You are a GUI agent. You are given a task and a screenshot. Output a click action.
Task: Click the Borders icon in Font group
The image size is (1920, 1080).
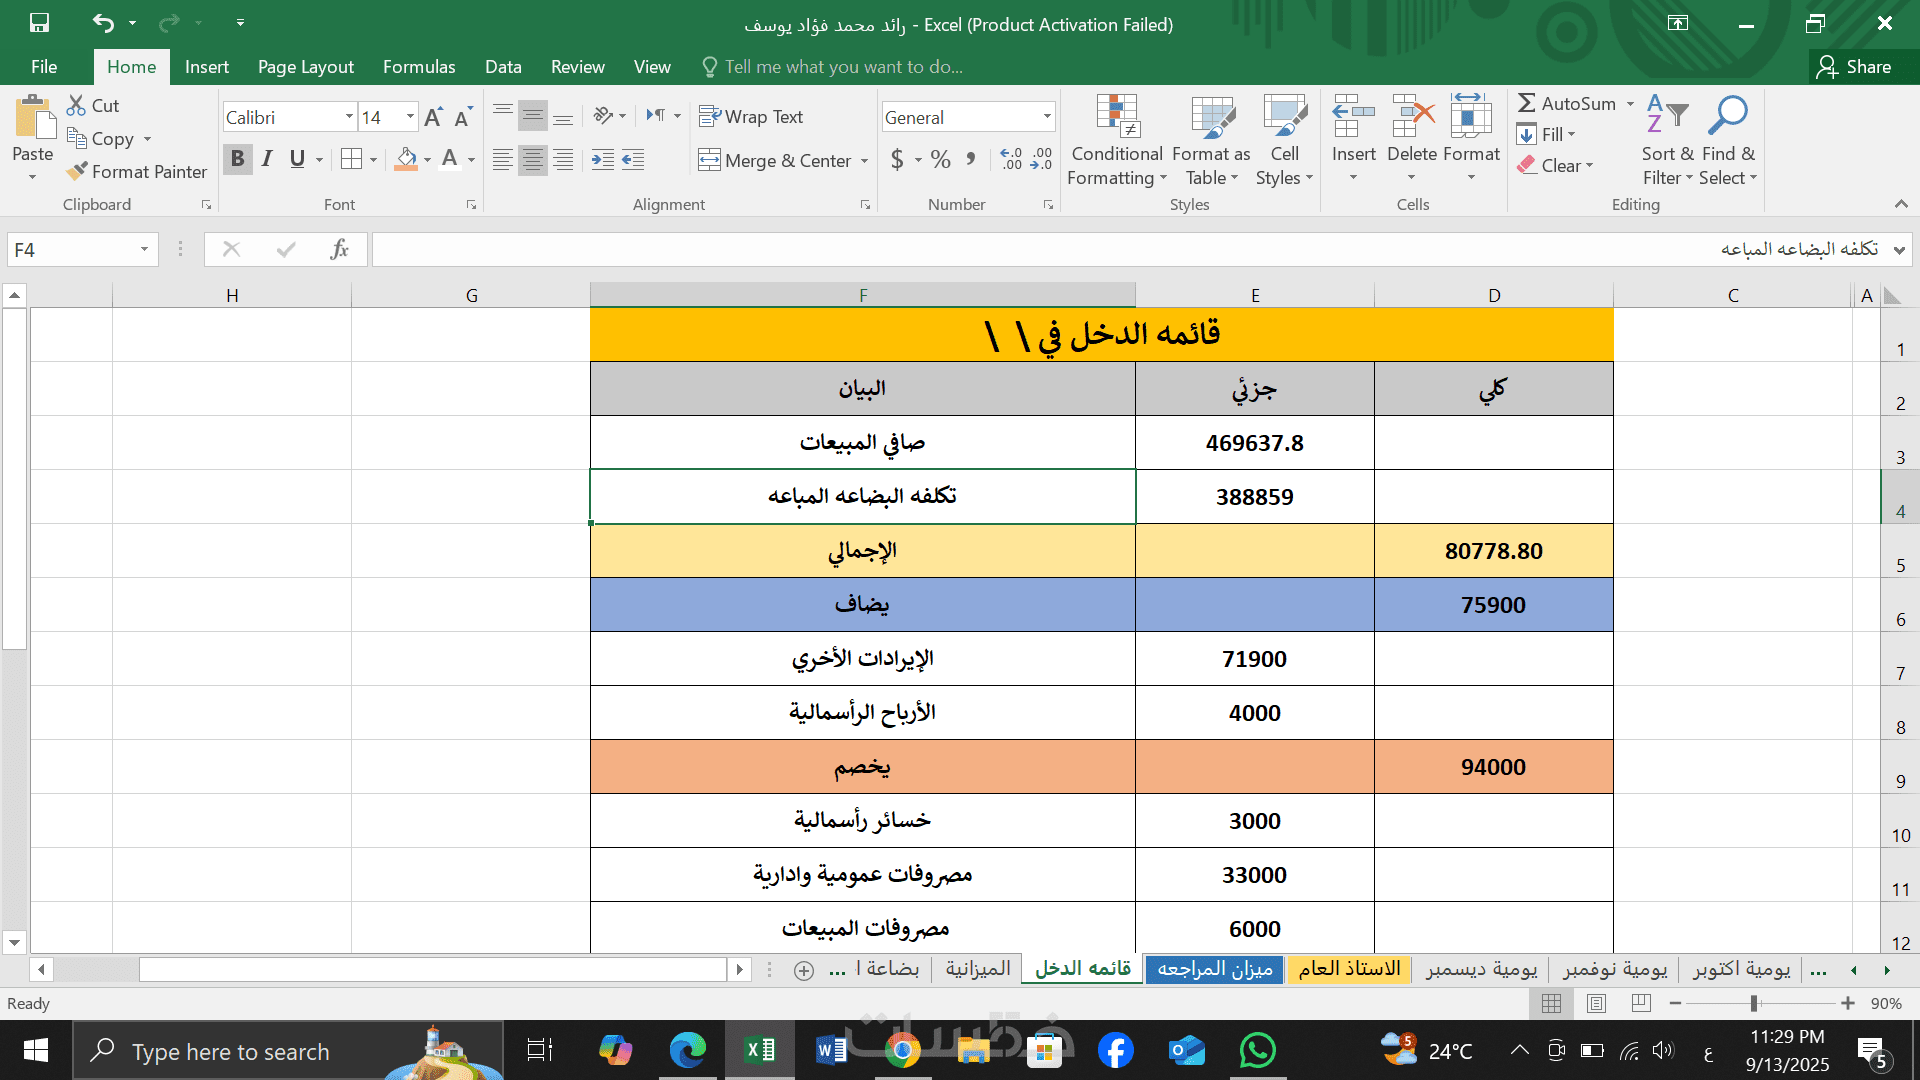[x=351, y=159]
